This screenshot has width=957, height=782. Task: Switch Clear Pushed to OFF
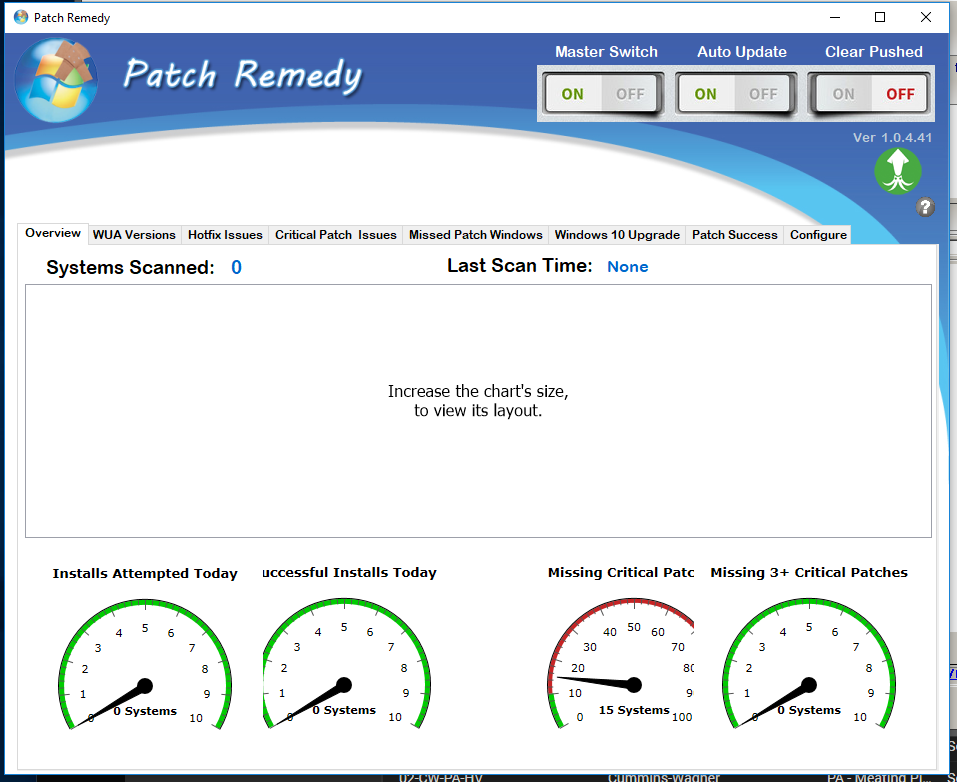[900, 94]
